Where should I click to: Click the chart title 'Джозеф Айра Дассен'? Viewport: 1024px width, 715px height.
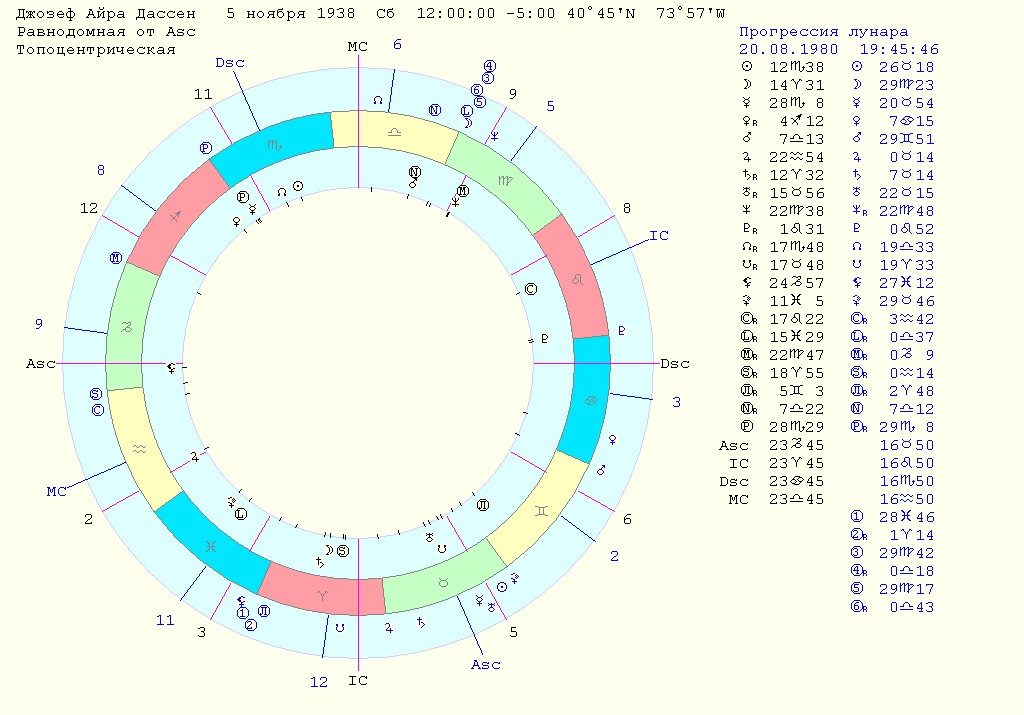pyautogui.click(x=106, y=14)
